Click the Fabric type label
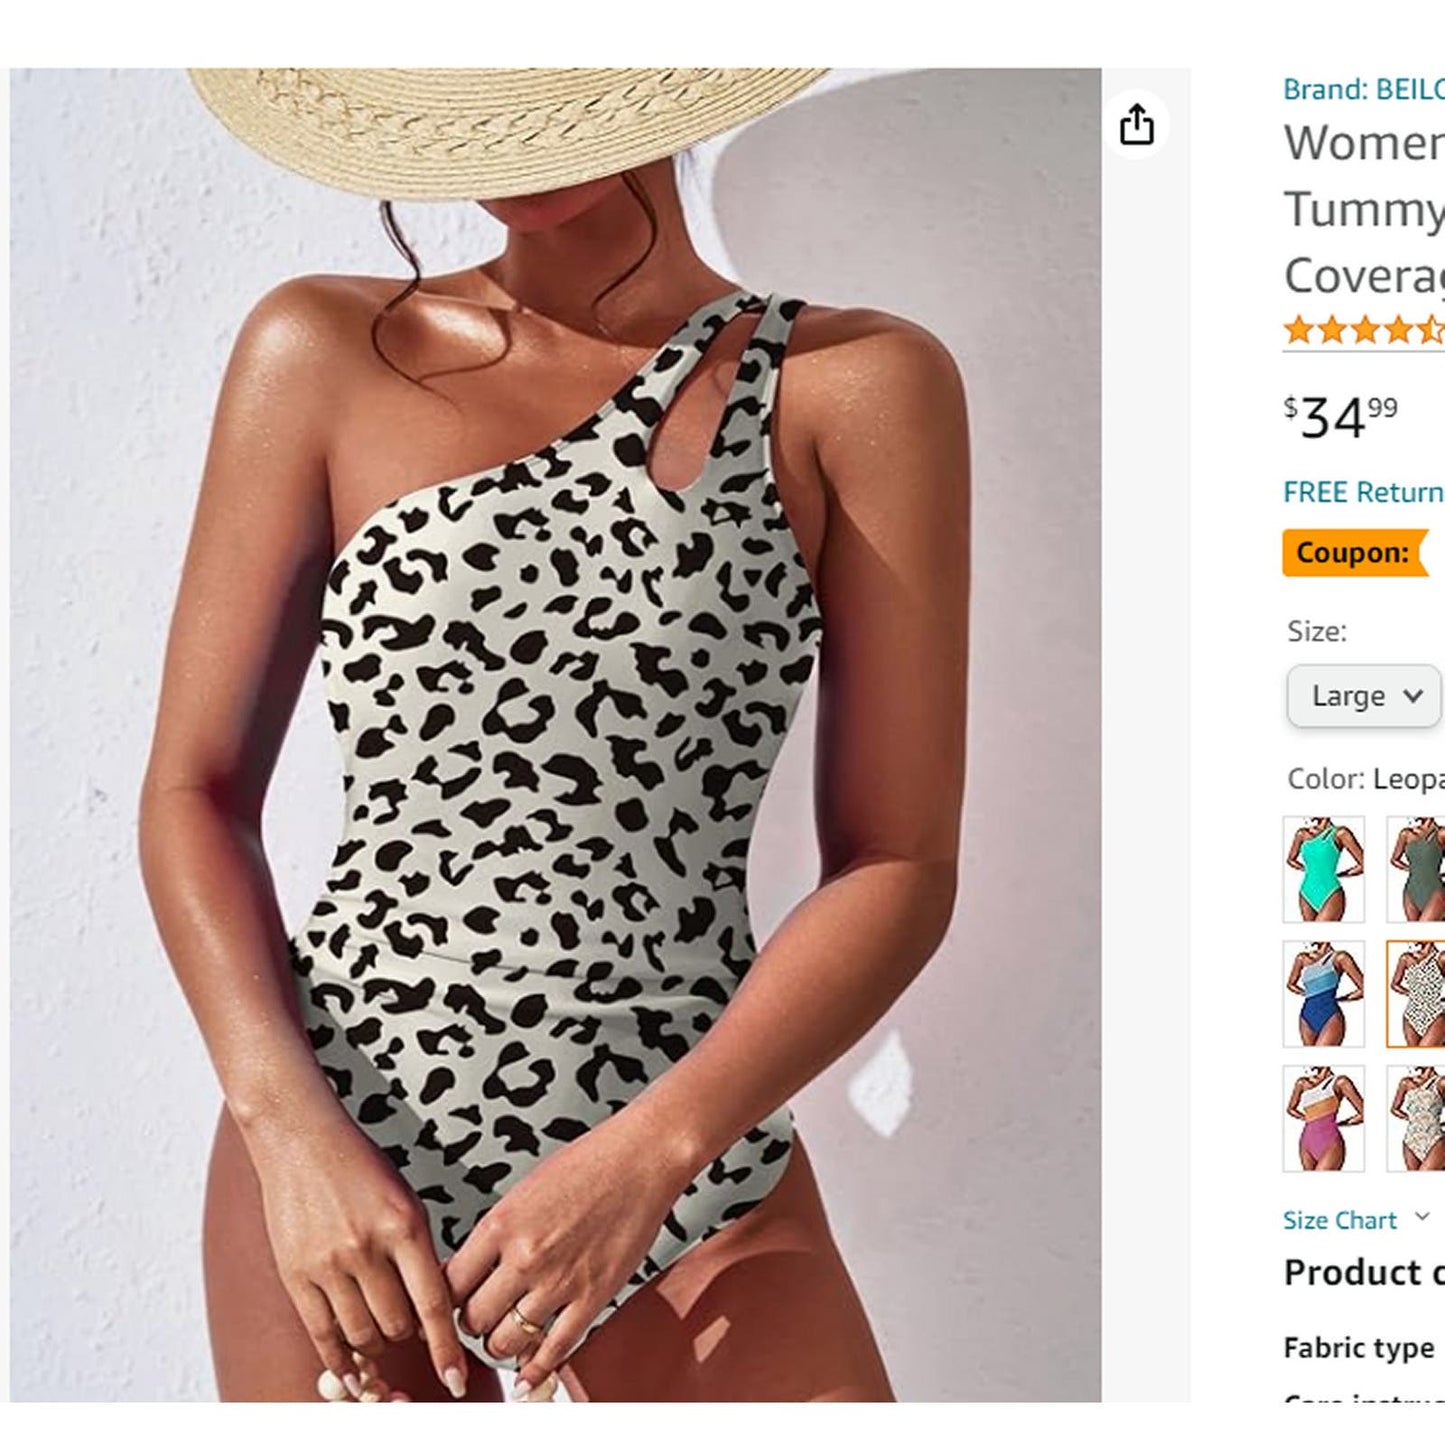The width and height of the screenshot is (1445, 1445). coord(1358,1348)
